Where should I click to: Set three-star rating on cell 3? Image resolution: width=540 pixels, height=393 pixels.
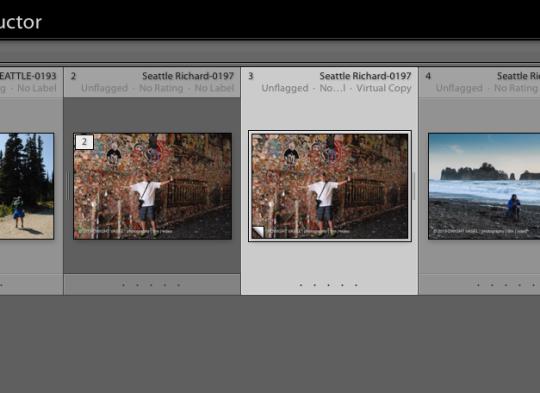coord(329,285)
